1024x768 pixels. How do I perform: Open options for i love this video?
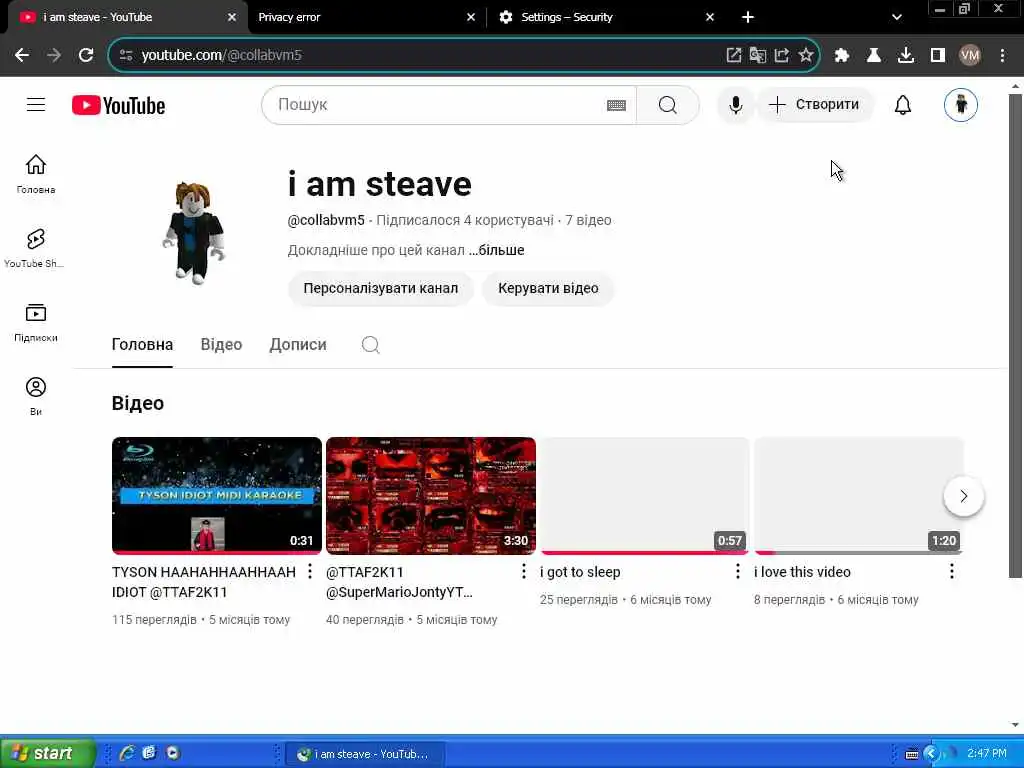pos(952,571)
